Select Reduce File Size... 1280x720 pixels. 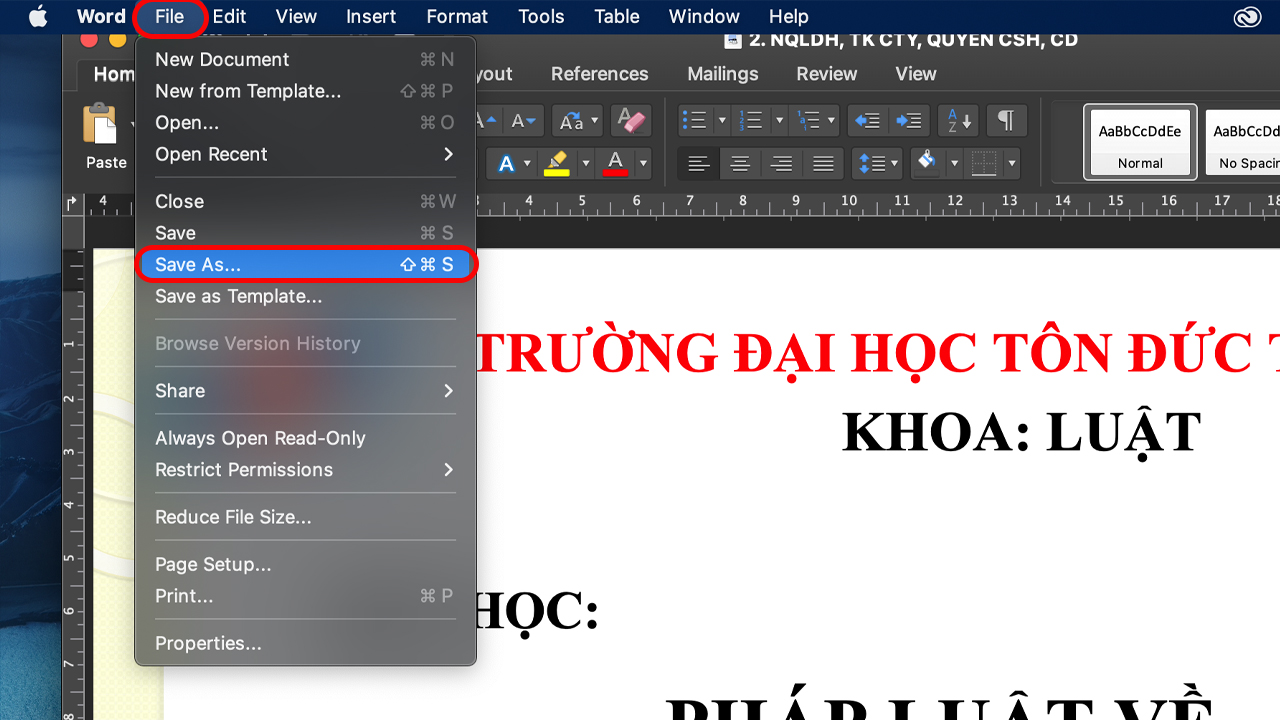pos(305,517)
